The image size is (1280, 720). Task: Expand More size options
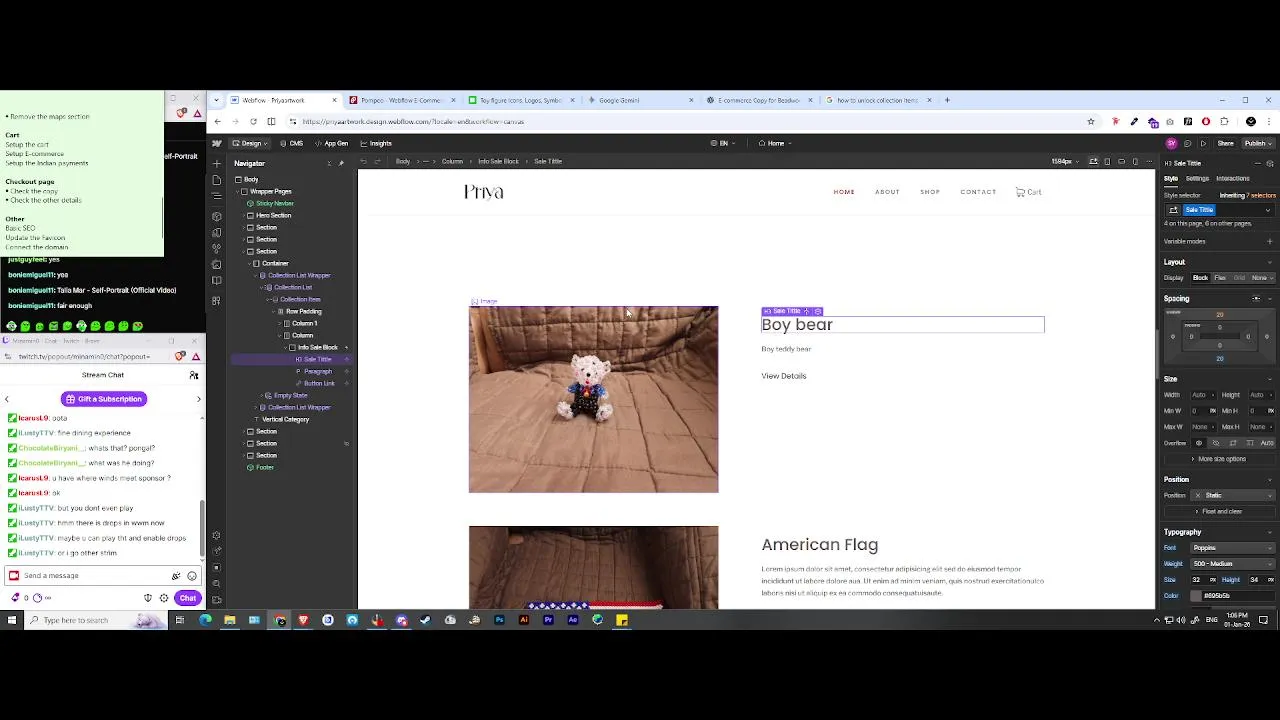(x=1219, y=459)
